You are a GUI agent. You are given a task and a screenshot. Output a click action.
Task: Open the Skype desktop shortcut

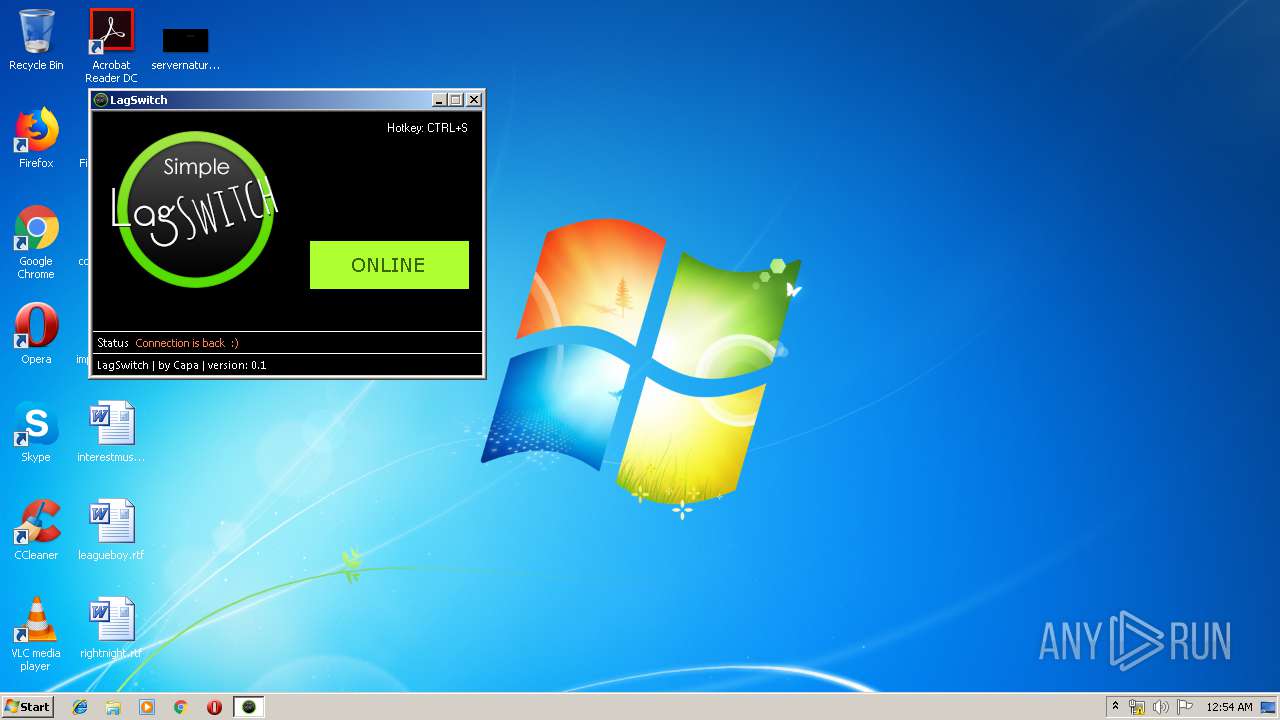(36, 431)
